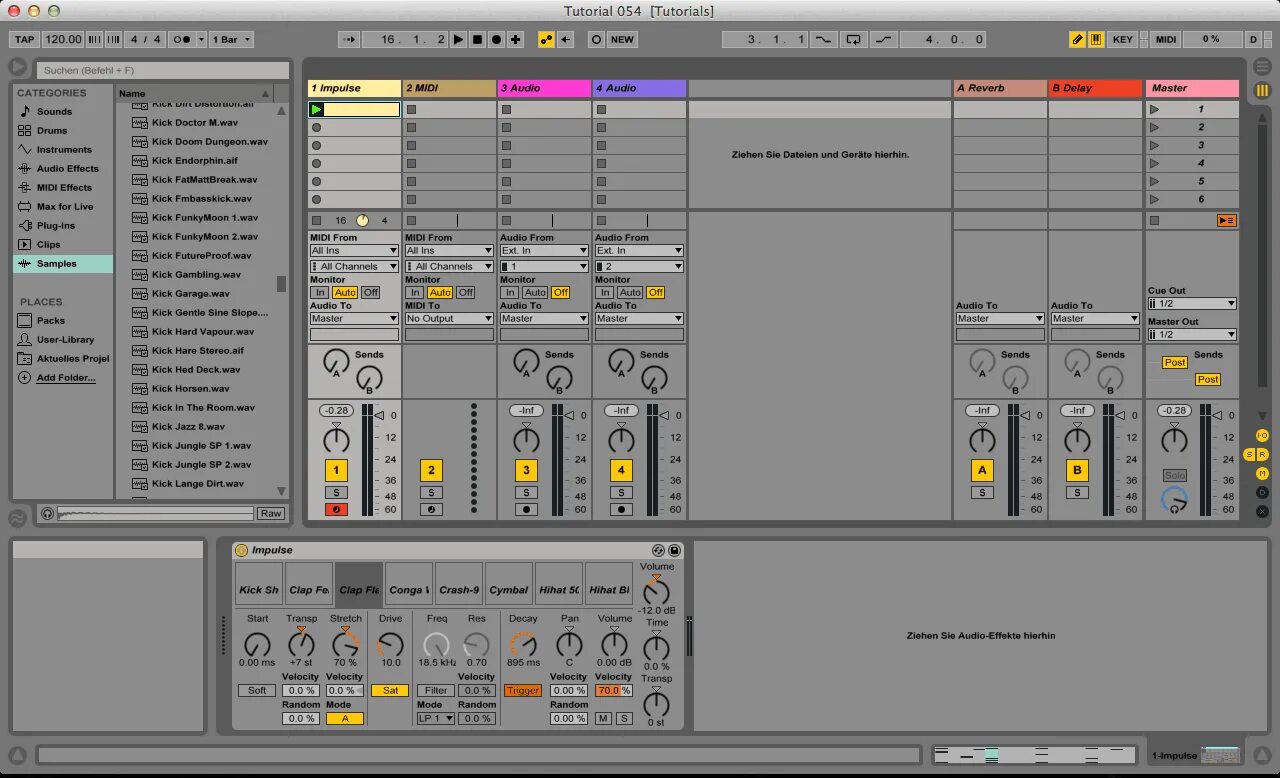Toggle the metronome icon
Image resolution: width=1280 pixels, height=778 pixels.
[x=182, y=39]
